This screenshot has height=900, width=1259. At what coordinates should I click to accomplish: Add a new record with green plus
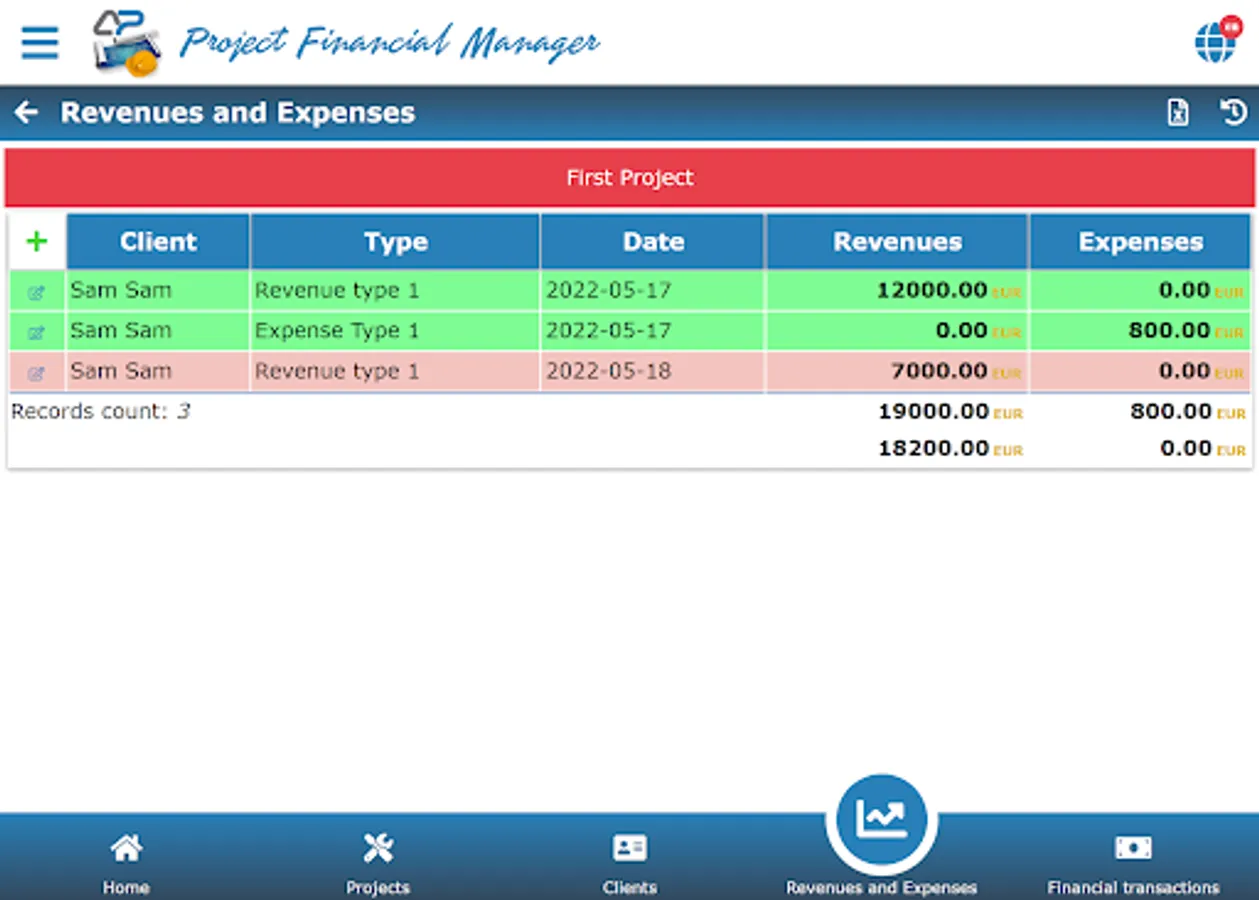click(37, 241)
